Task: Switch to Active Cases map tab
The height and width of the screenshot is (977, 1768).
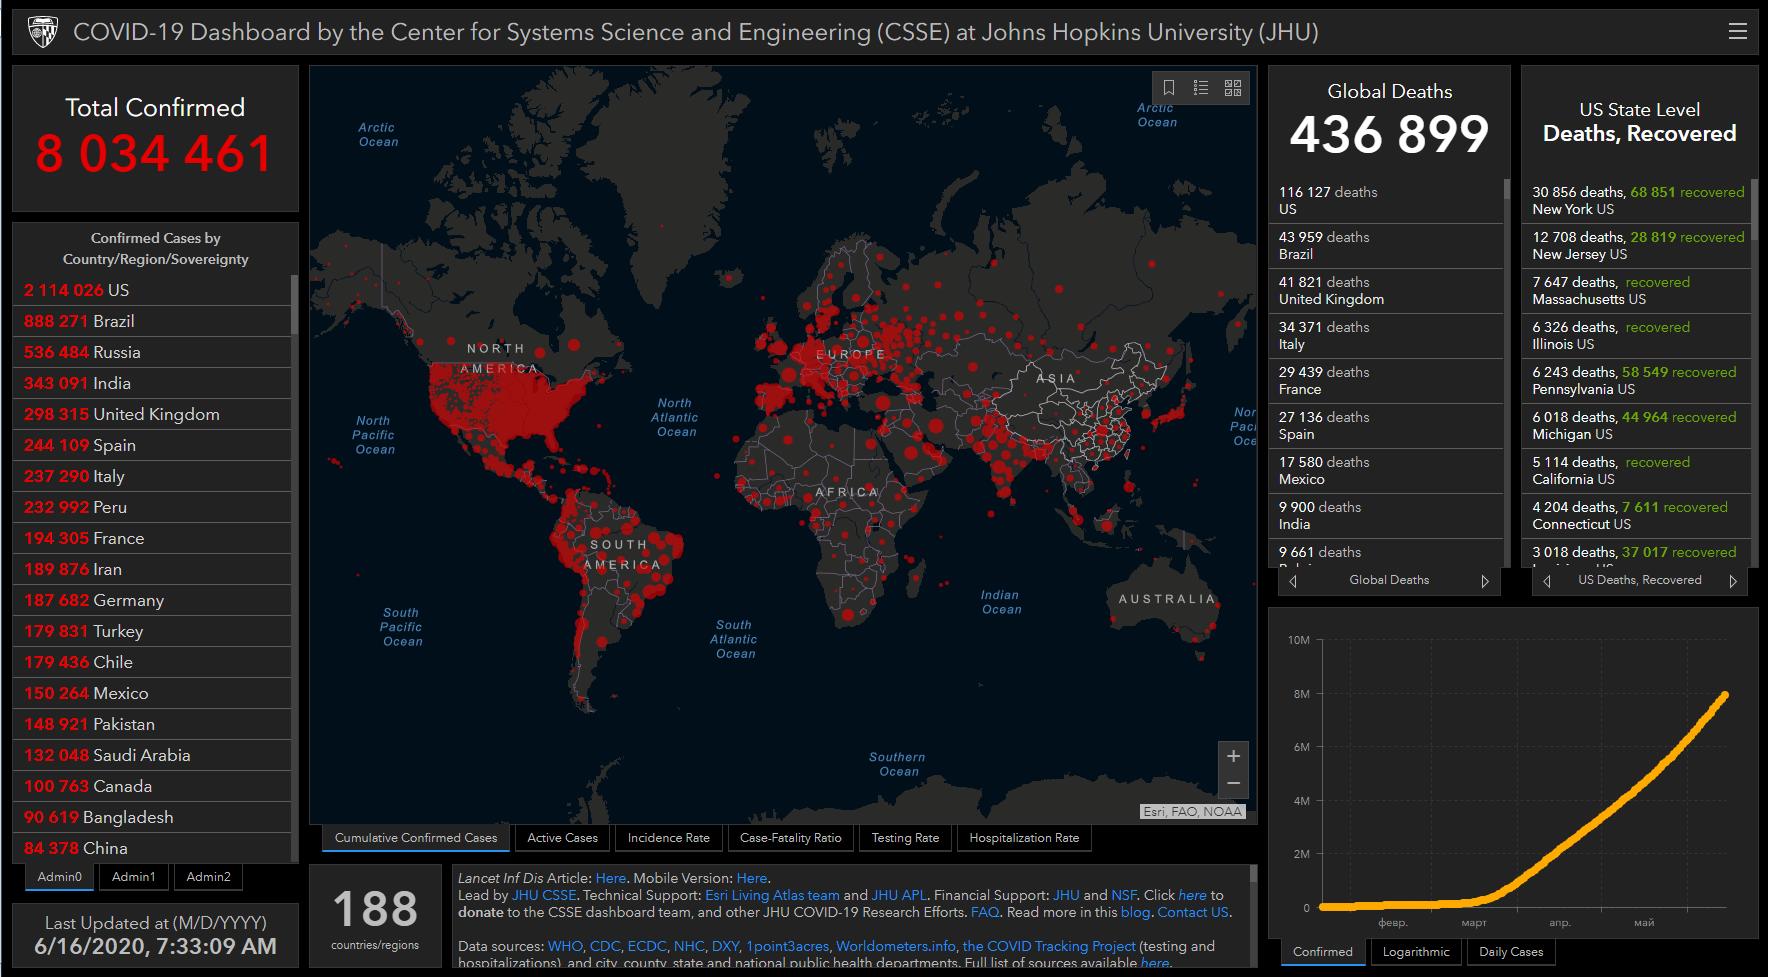Action: click(562, 838)
